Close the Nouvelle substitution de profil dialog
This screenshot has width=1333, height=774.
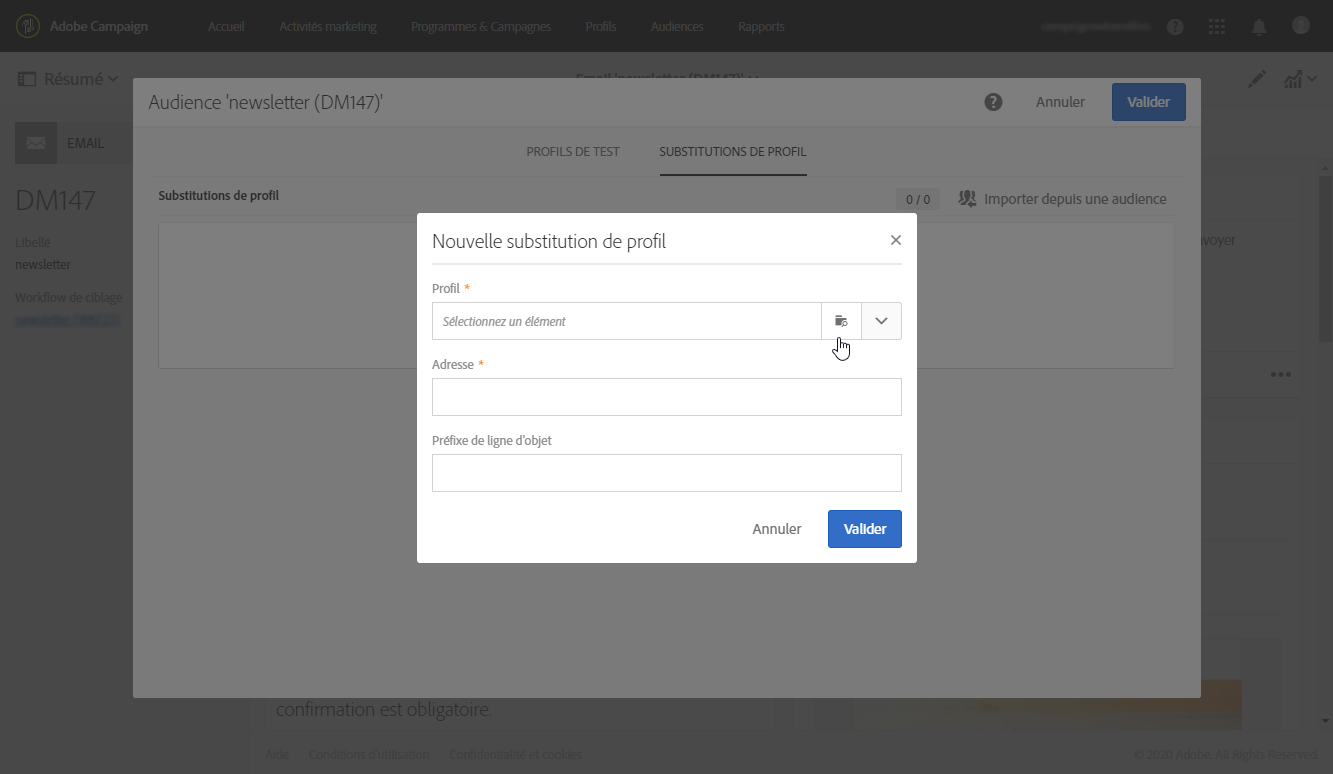(896, 240)
